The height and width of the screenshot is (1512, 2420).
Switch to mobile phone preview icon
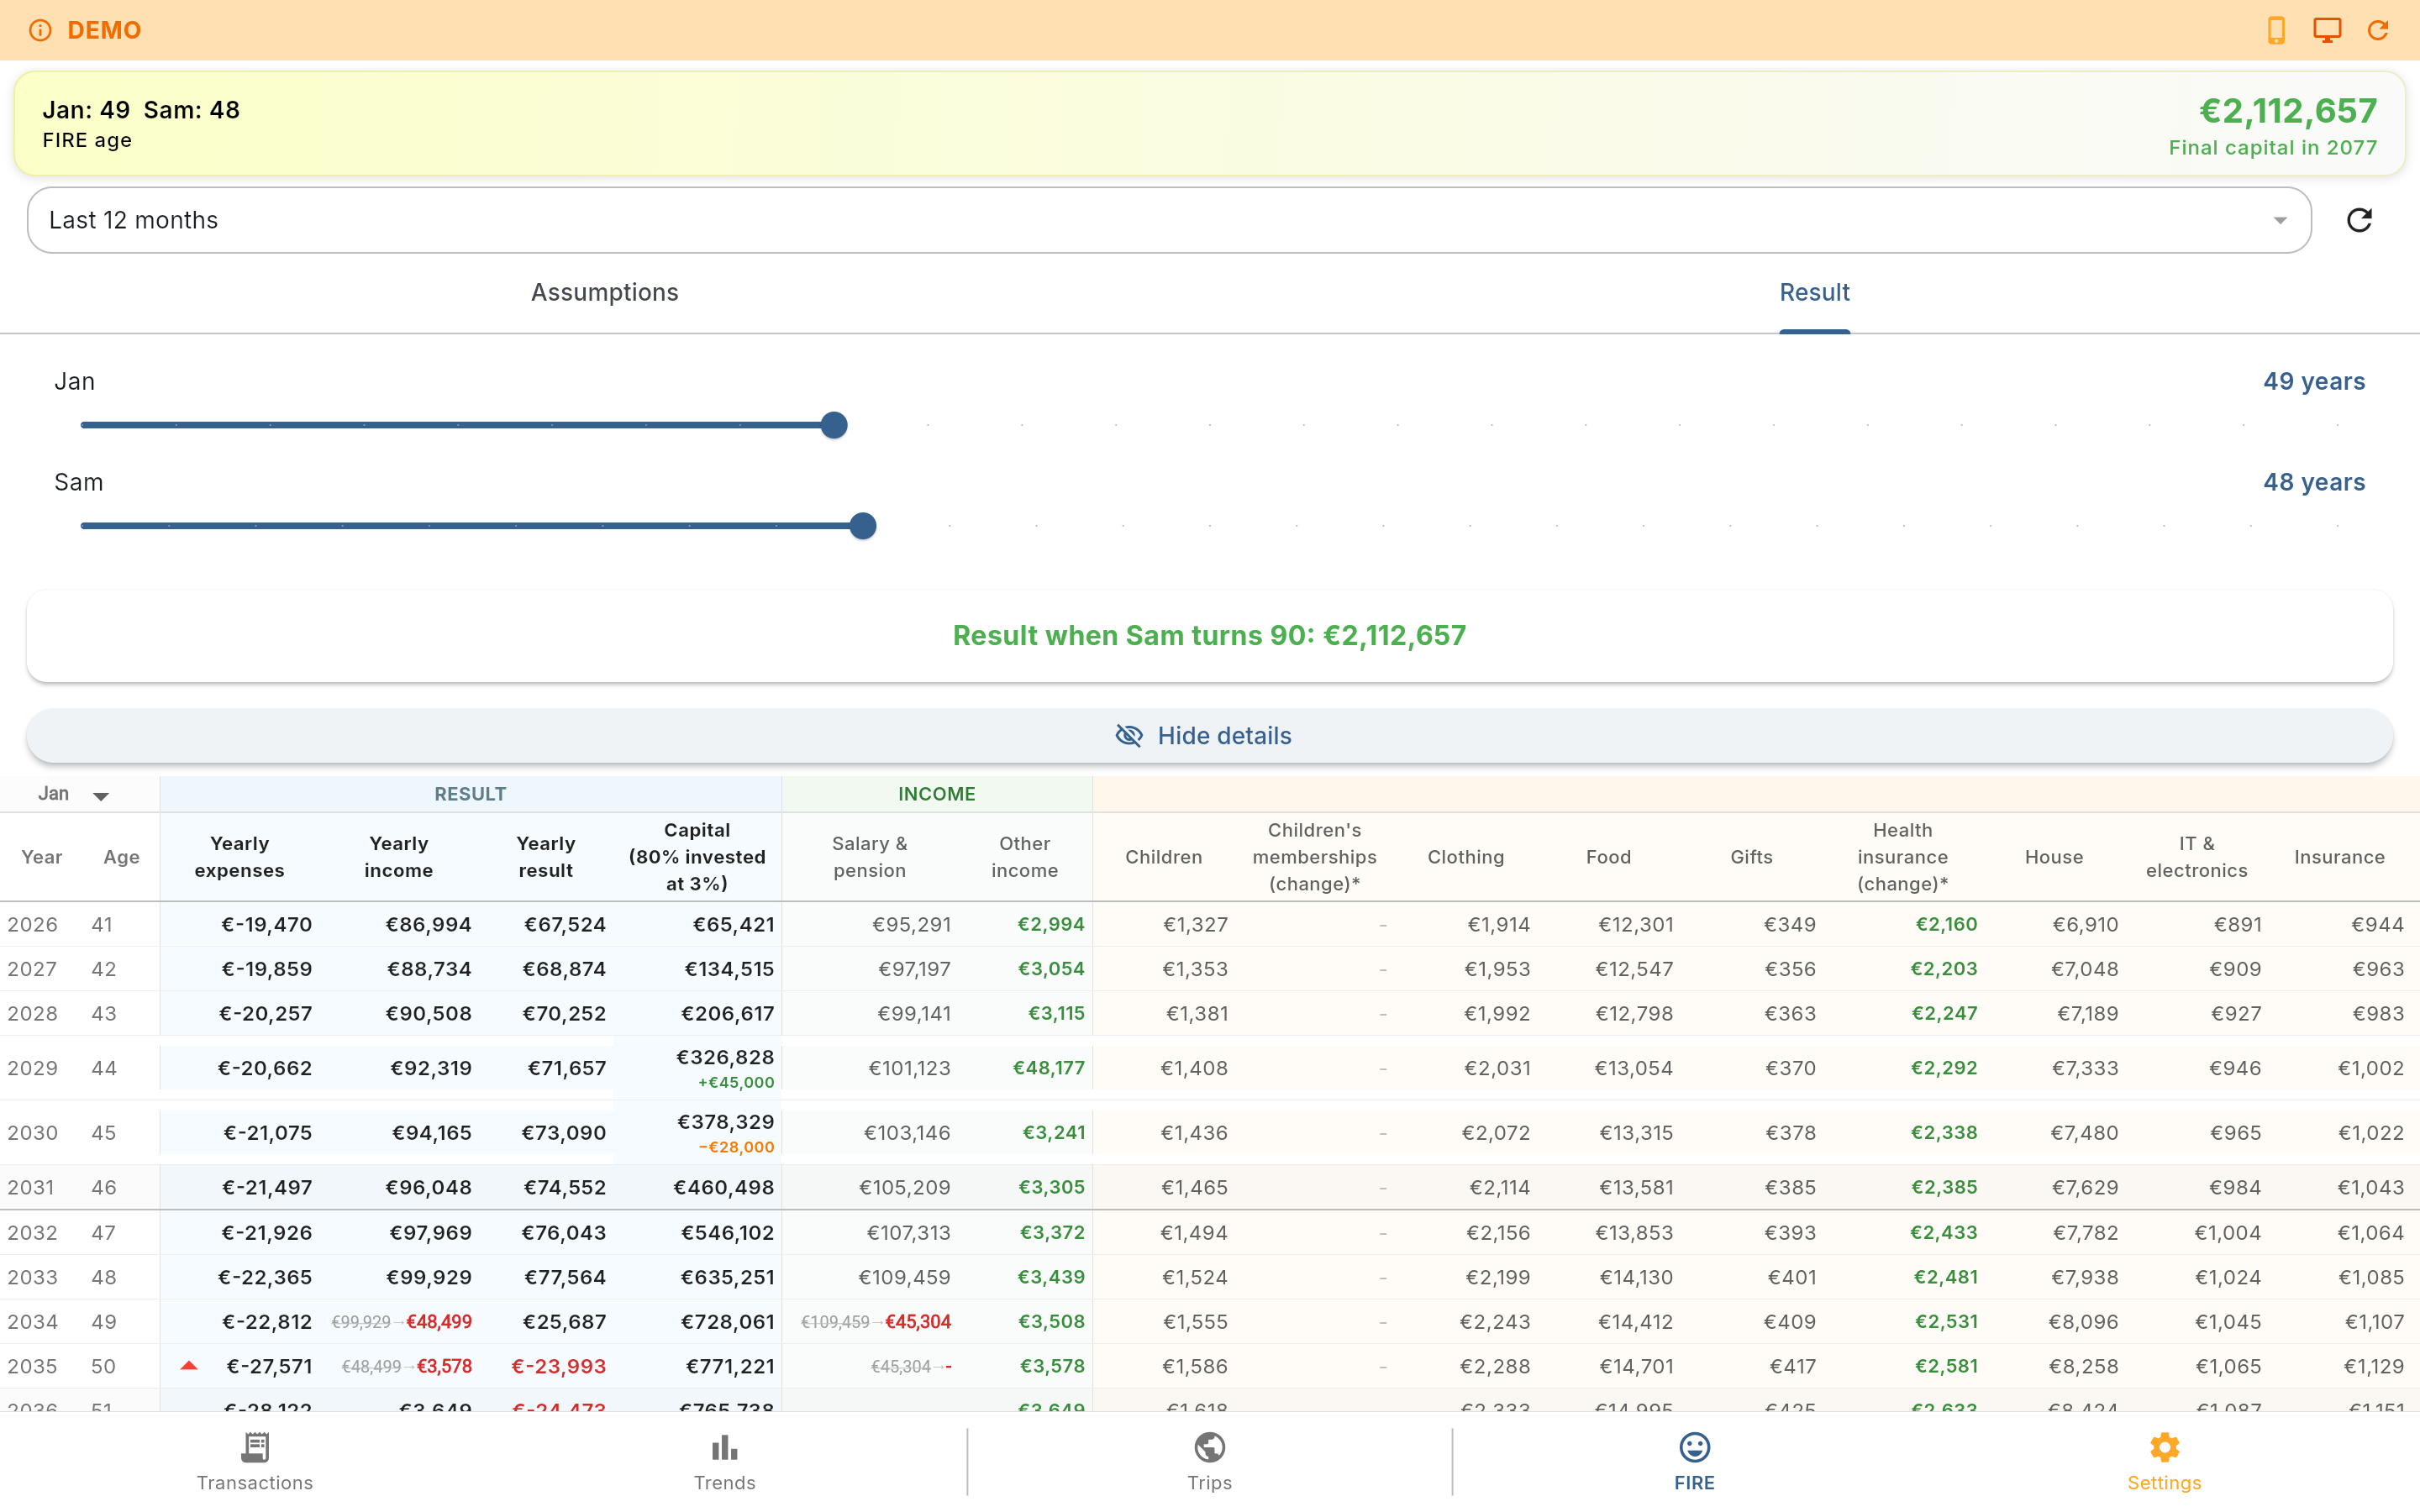[x=2276, y=30]
